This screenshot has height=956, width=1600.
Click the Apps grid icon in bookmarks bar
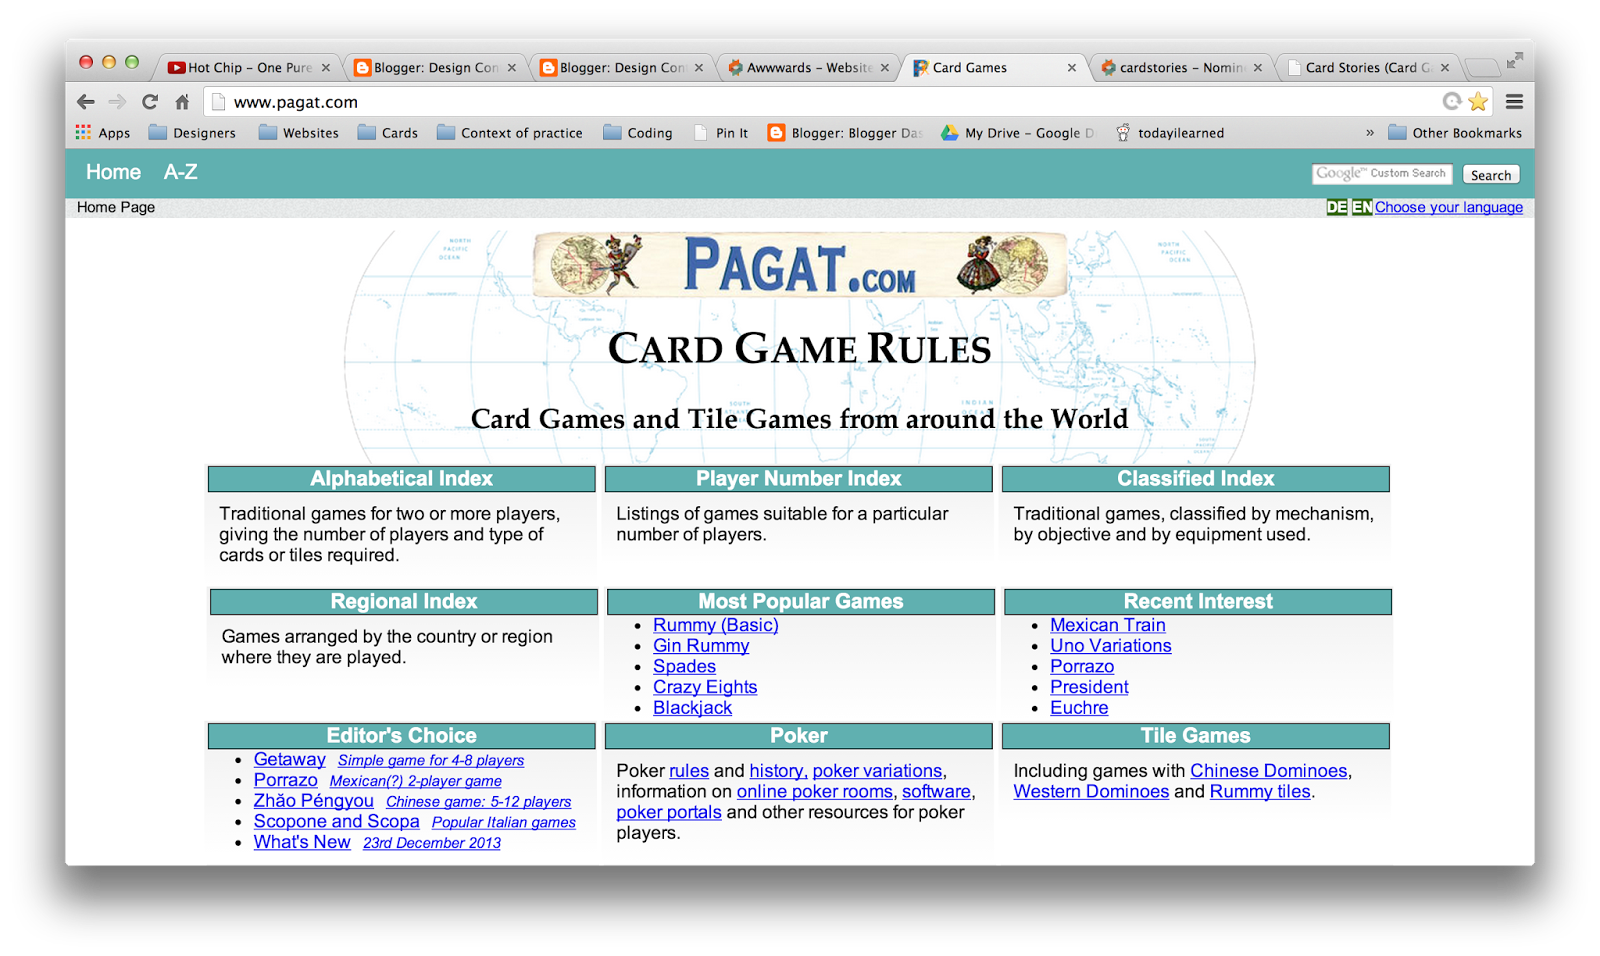(x=83, y=132)
